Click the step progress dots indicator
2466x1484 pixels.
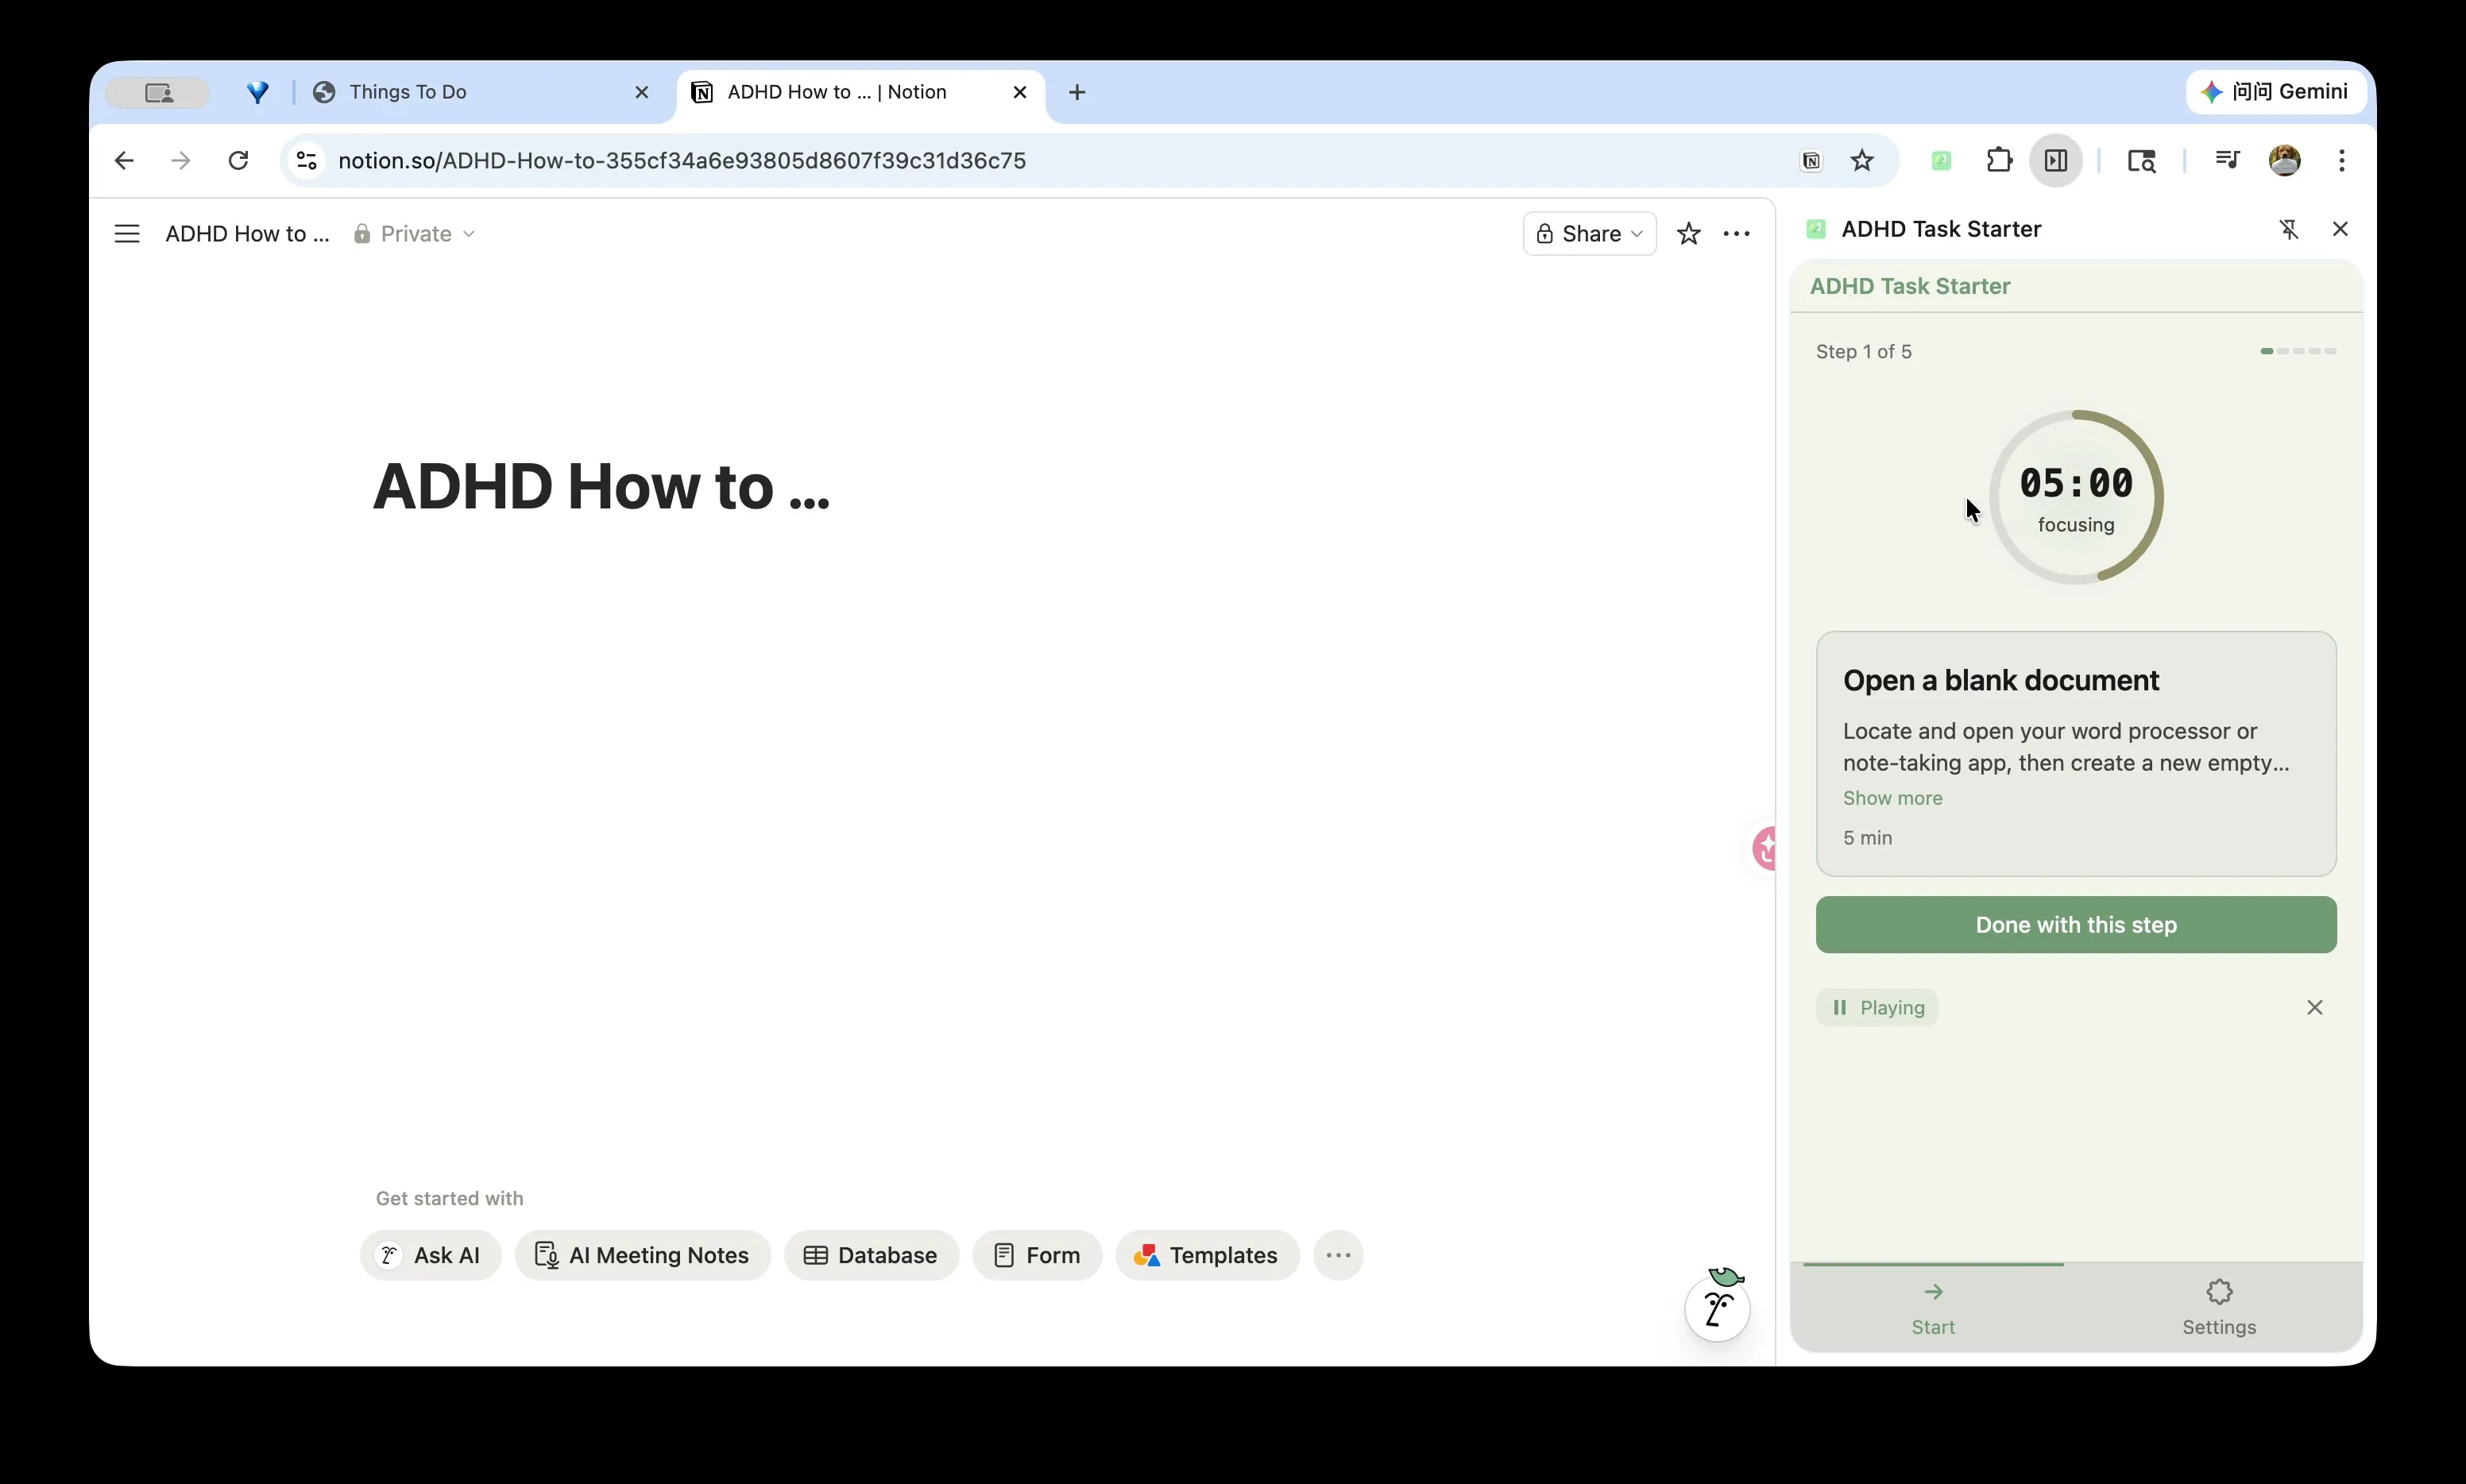pyautogui.click(x=2298, y=351)
